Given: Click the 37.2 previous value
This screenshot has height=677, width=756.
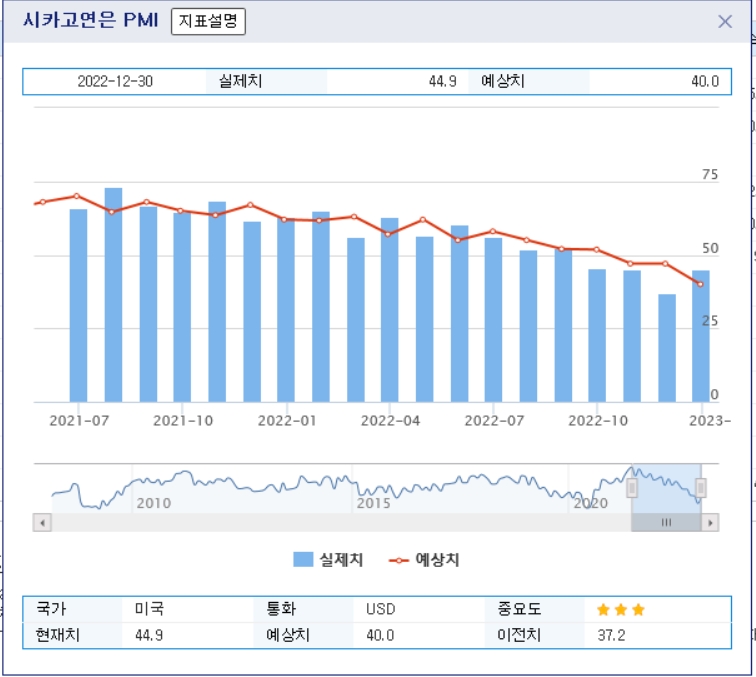Looking at the screenshot, I should click(611, 636).
